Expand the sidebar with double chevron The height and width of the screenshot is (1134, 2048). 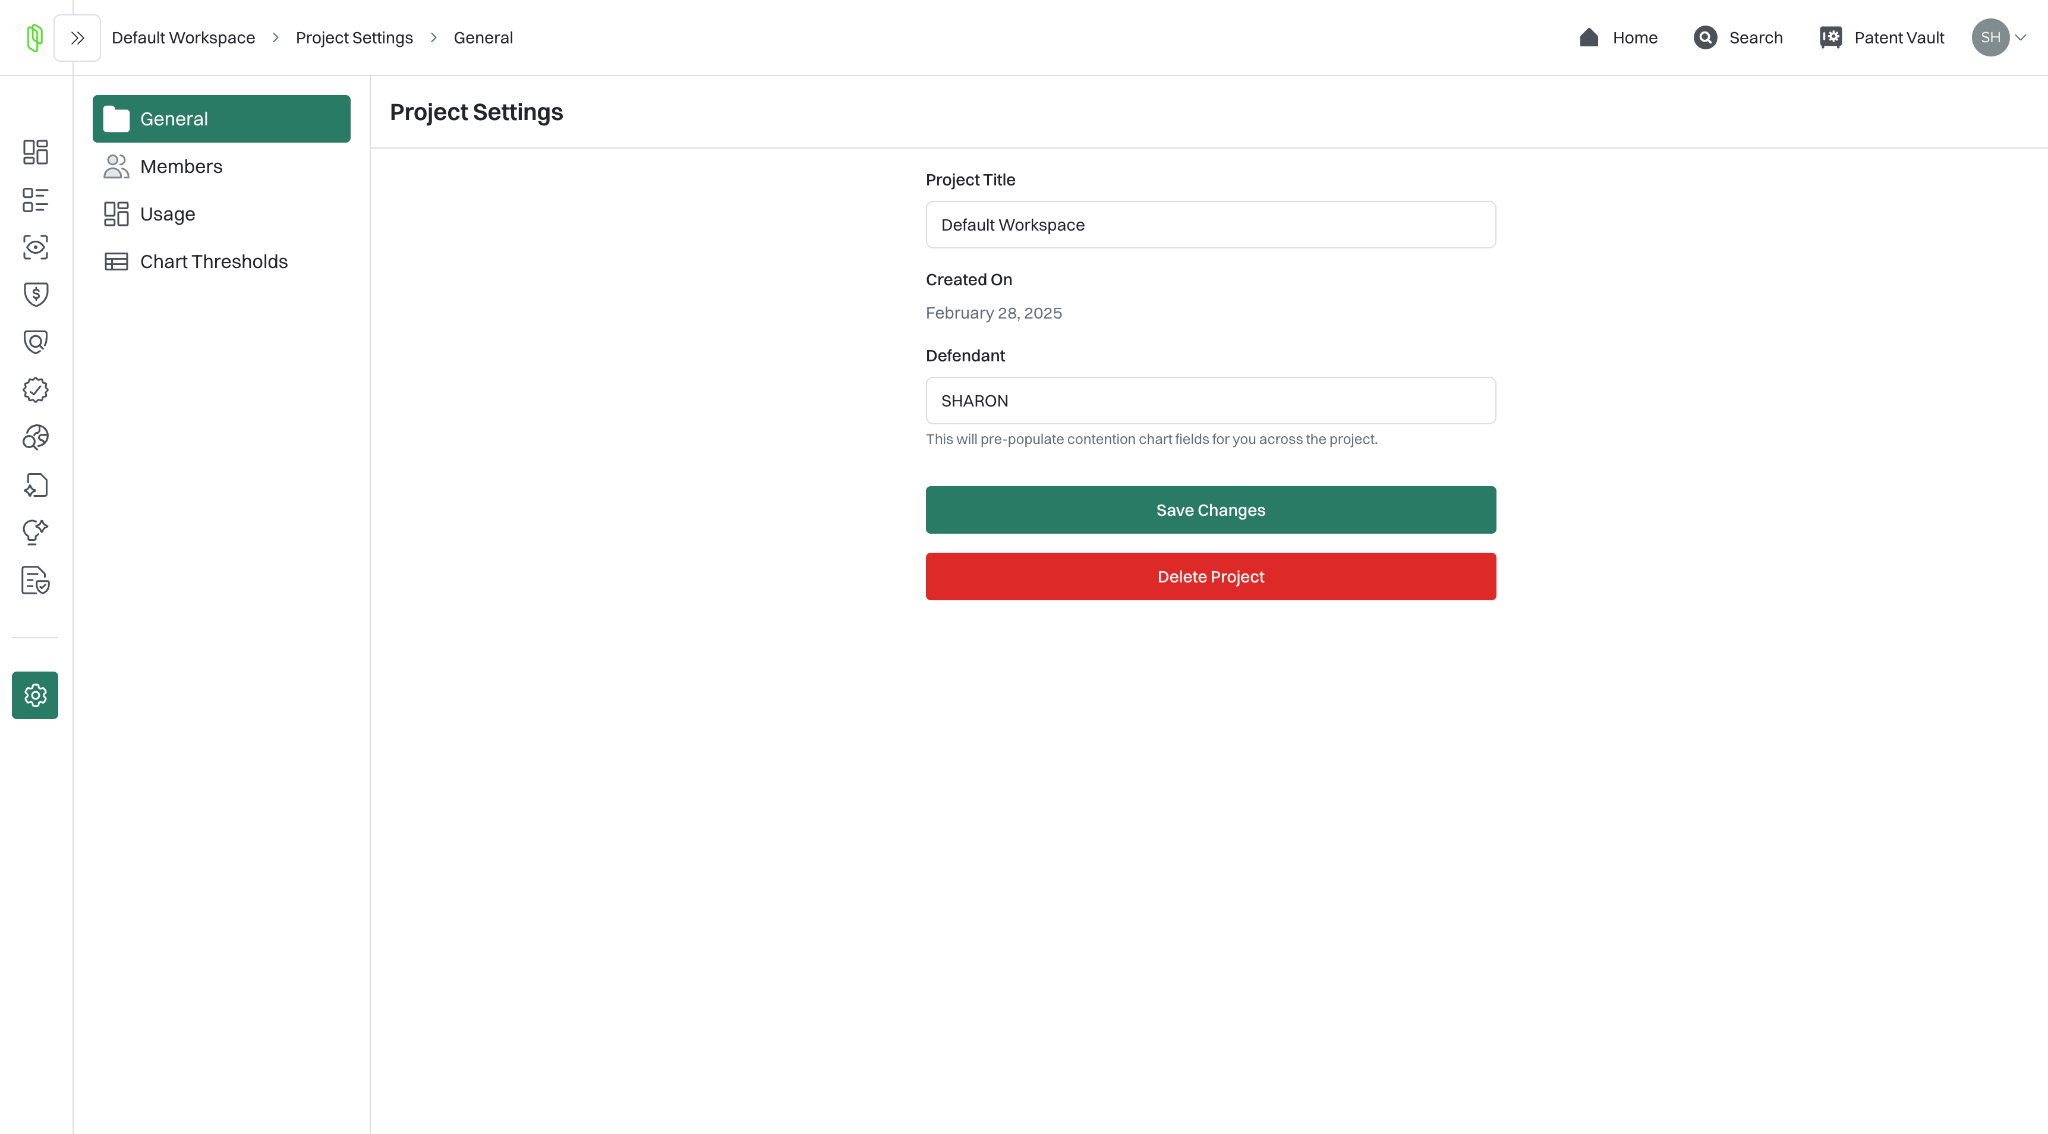click(x=77, y=38)
